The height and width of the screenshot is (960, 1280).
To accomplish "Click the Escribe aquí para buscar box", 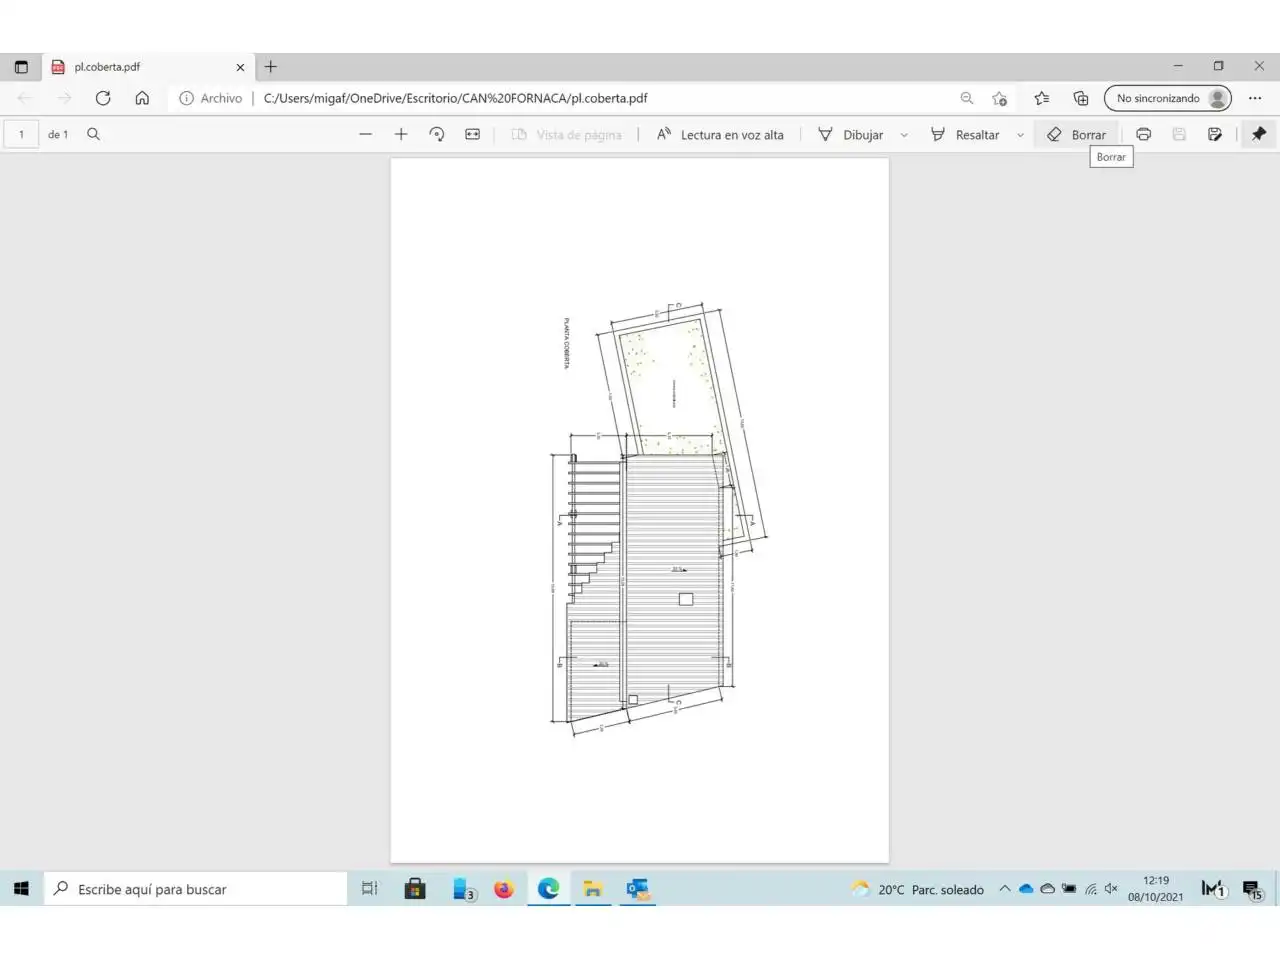I will 196,888.
